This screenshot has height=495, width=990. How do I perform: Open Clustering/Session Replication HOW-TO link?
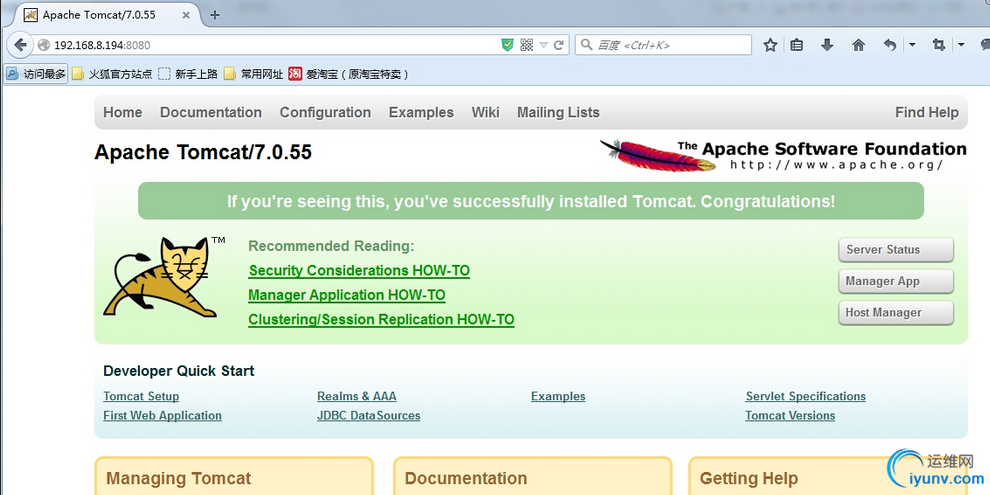point(381,319)
